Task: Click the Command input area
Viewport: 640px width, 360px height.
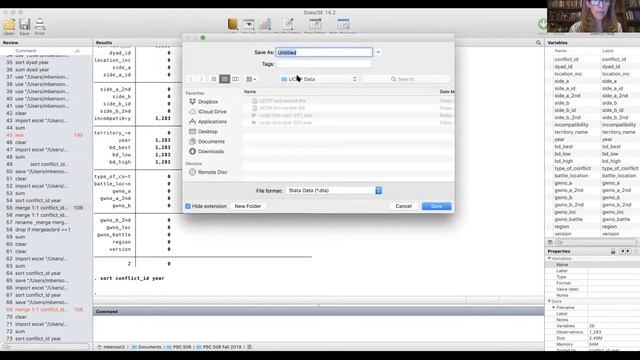Action: point(318,328)
